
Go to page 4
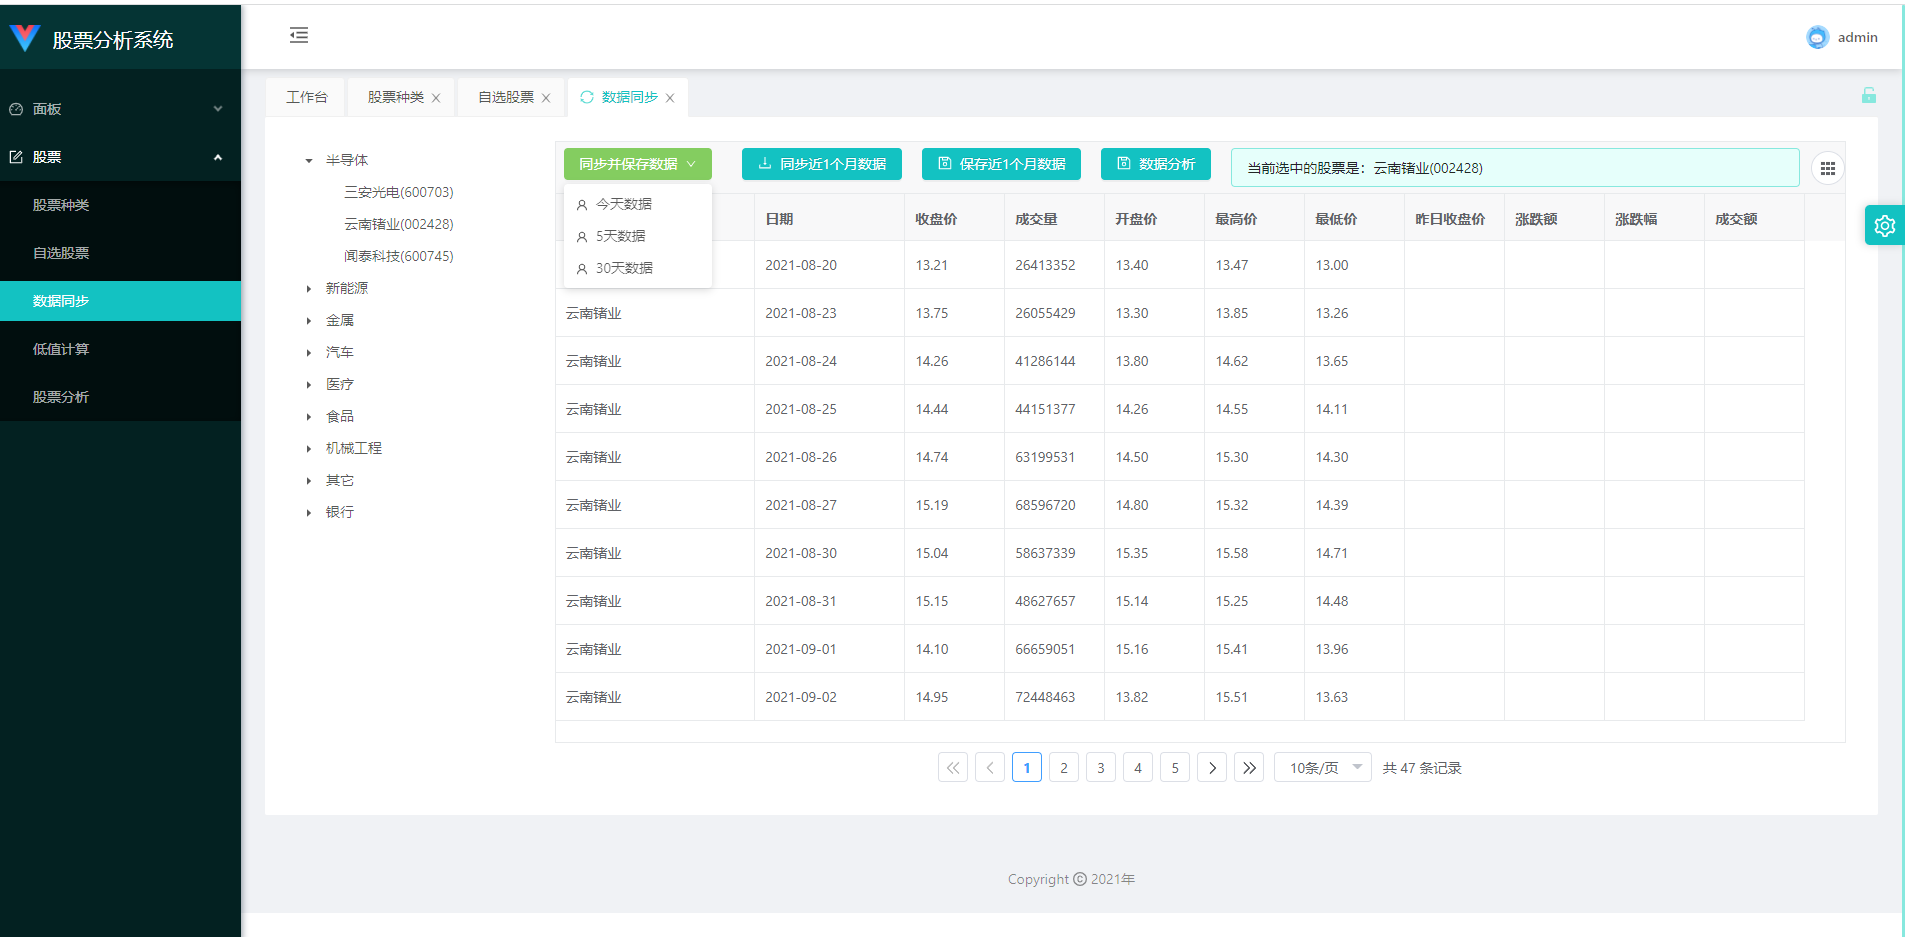pyautogui.click(x=1138, y=768)
